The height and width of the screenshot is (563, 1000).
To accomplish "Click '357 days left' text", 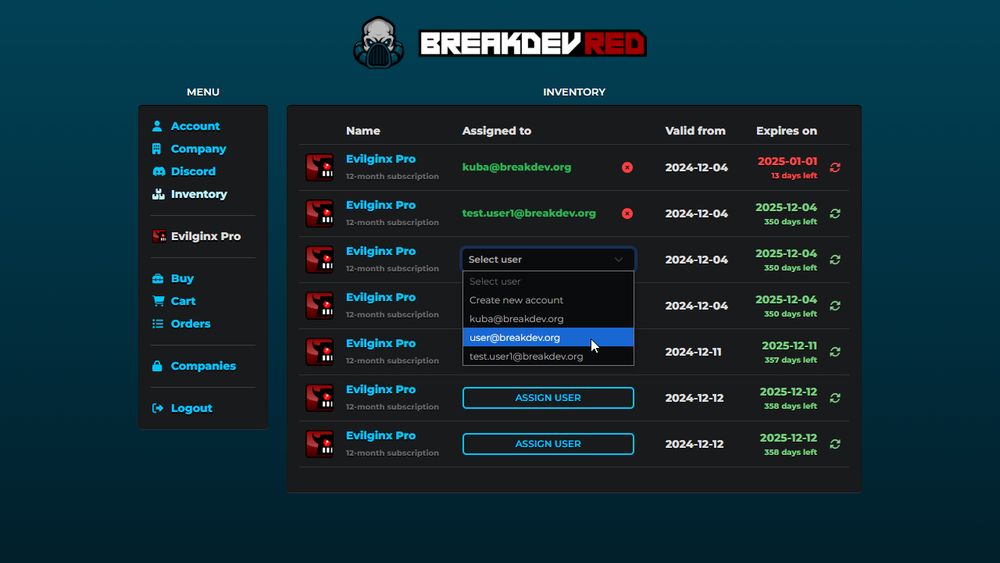I will (790, 360).
